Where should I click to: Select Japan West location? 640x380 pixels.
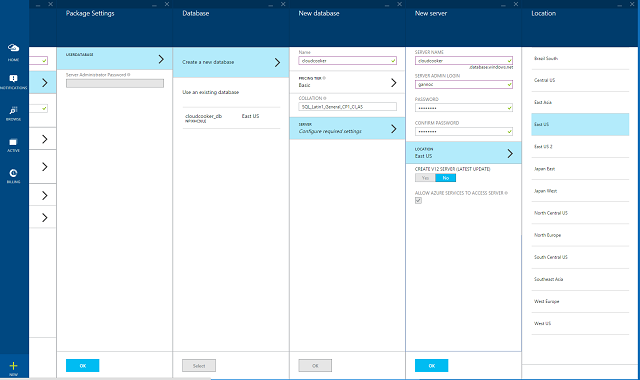click(580, 191)
